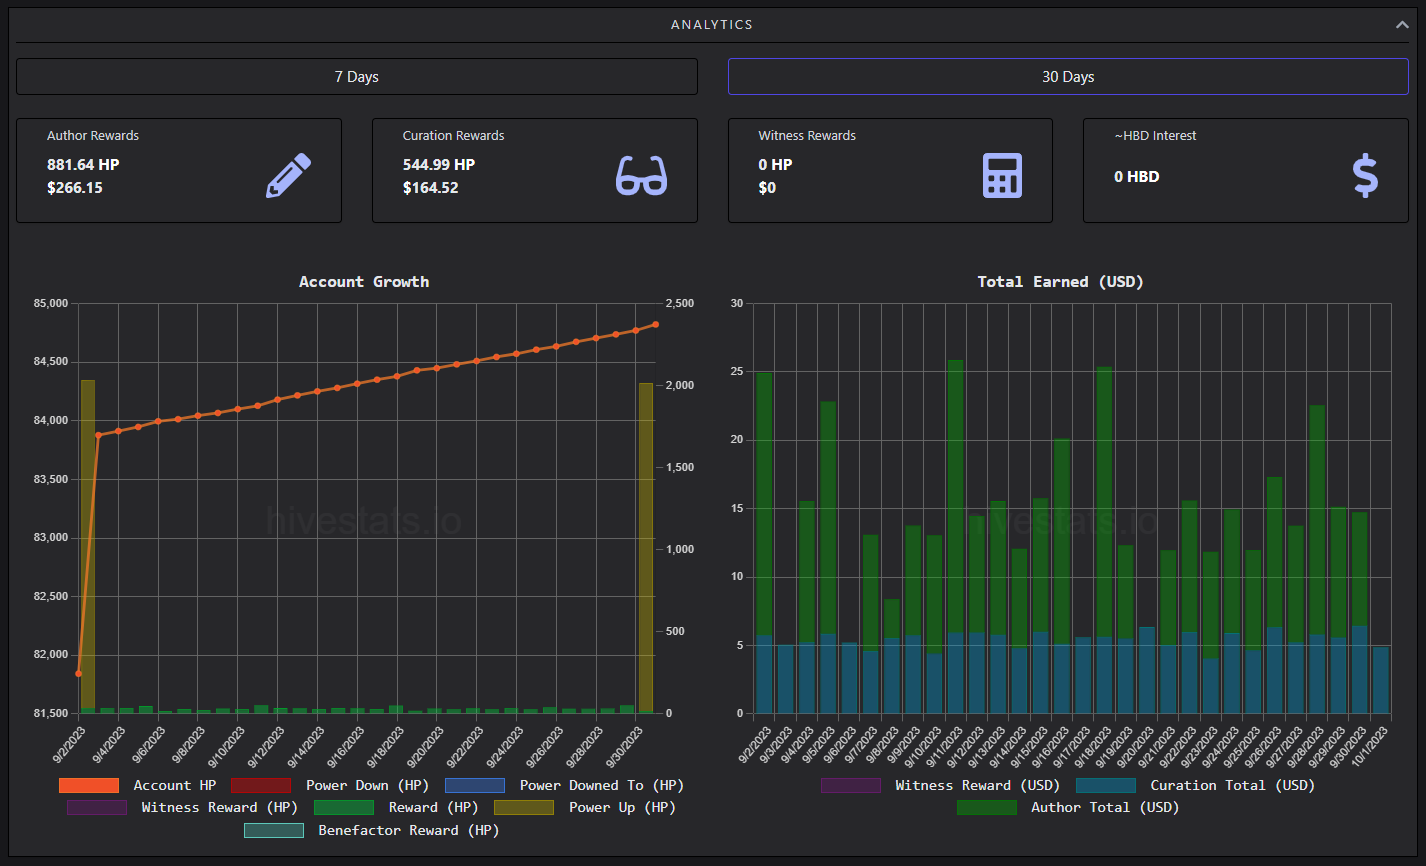Screen dimensions: 1426x866
Task: Hide Power Downed To (HP) series
Action: tap(564, 786)
